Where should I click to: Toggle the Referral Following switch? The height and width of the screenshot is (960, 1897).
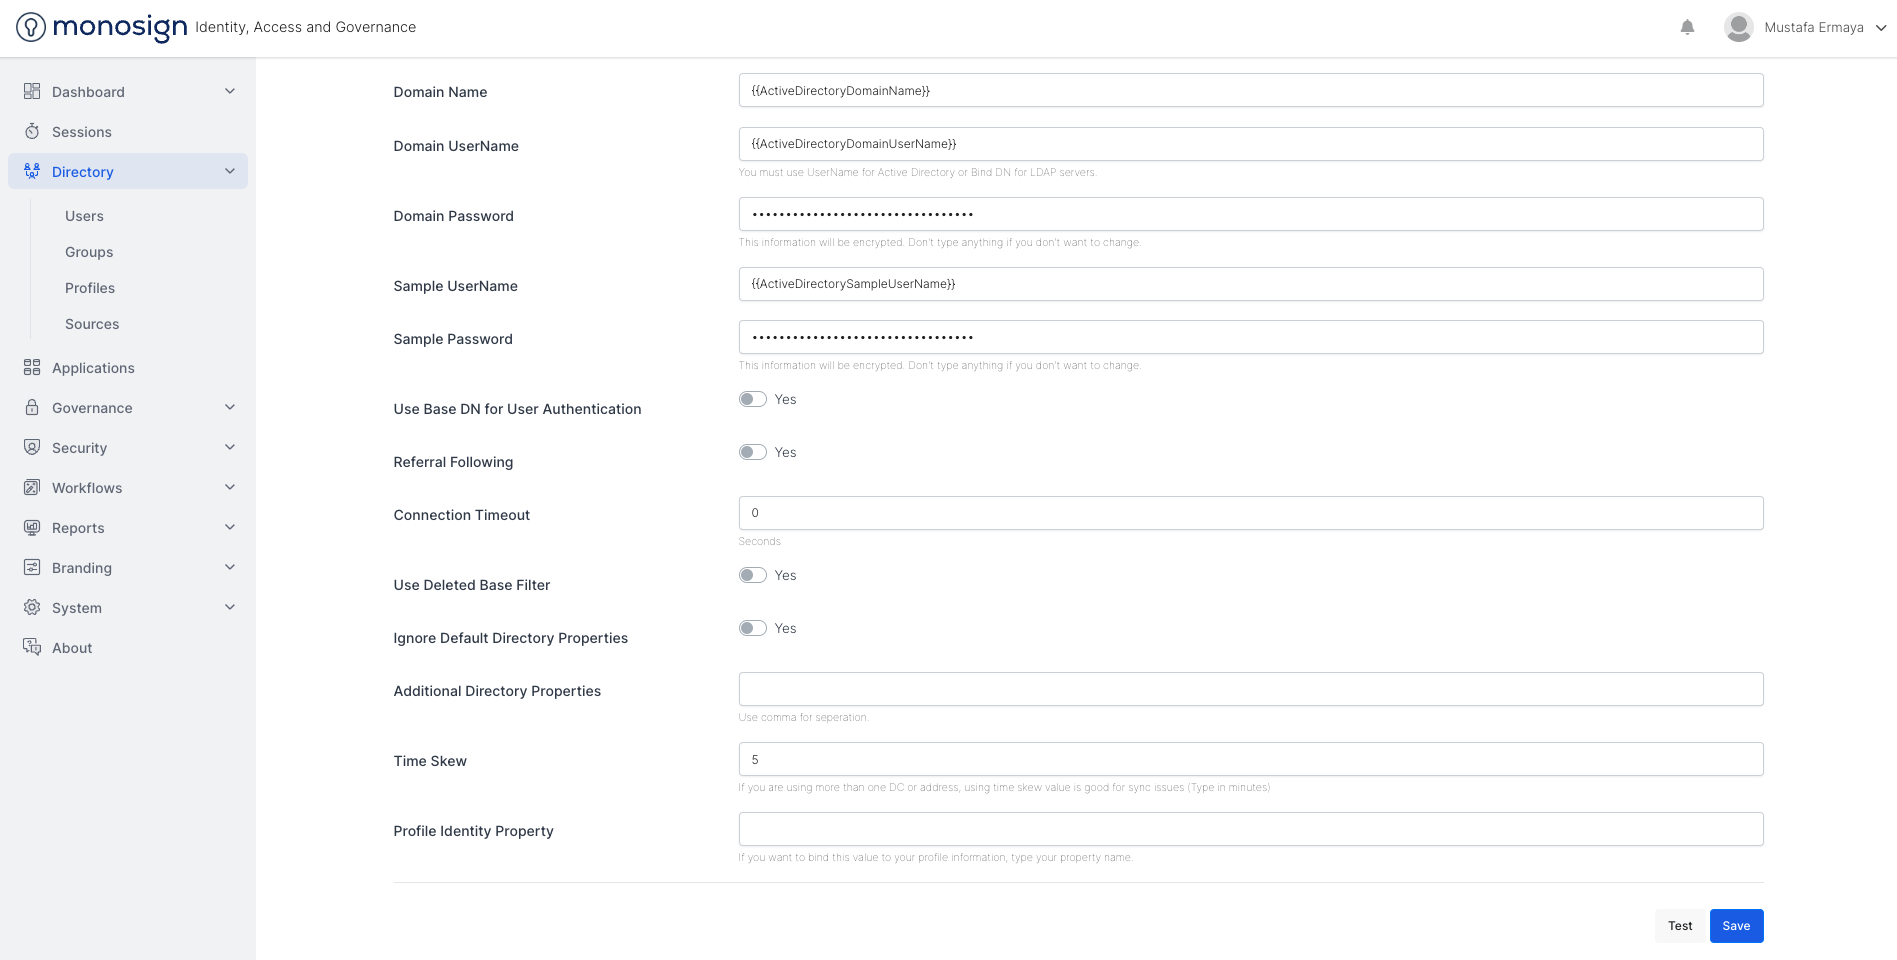(x=752, y=452)
